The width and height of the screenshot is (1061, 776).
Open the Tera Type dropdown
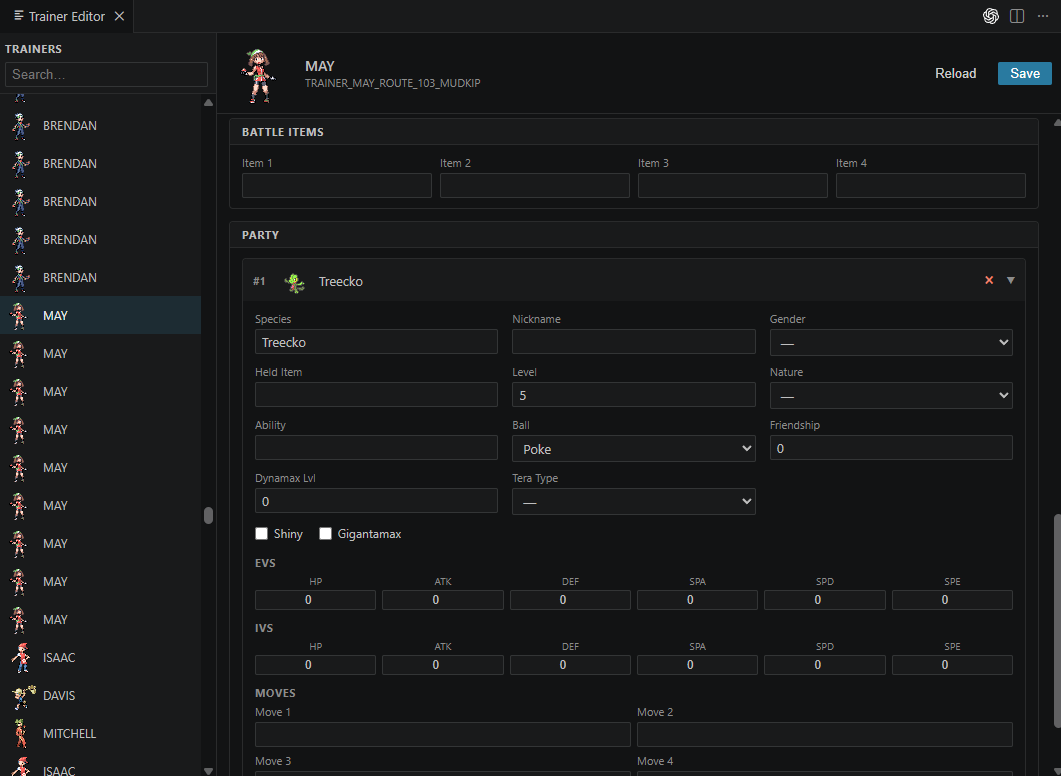[x=633, y=501]
